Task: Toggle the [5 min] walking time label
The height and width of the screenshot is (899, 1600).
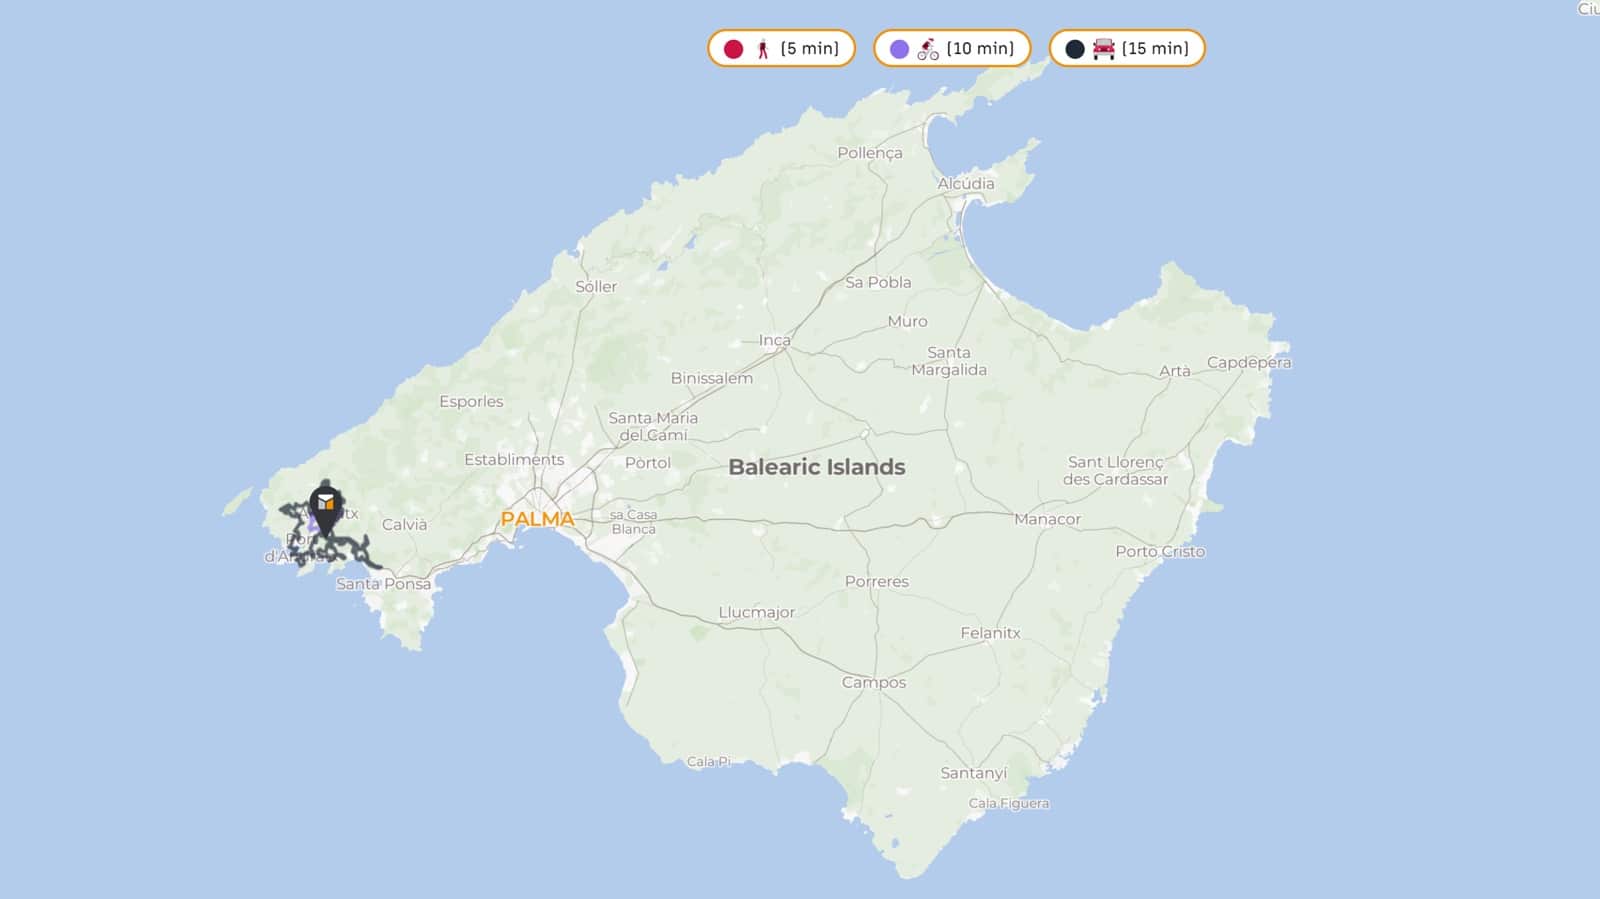Action: (809, 49)
